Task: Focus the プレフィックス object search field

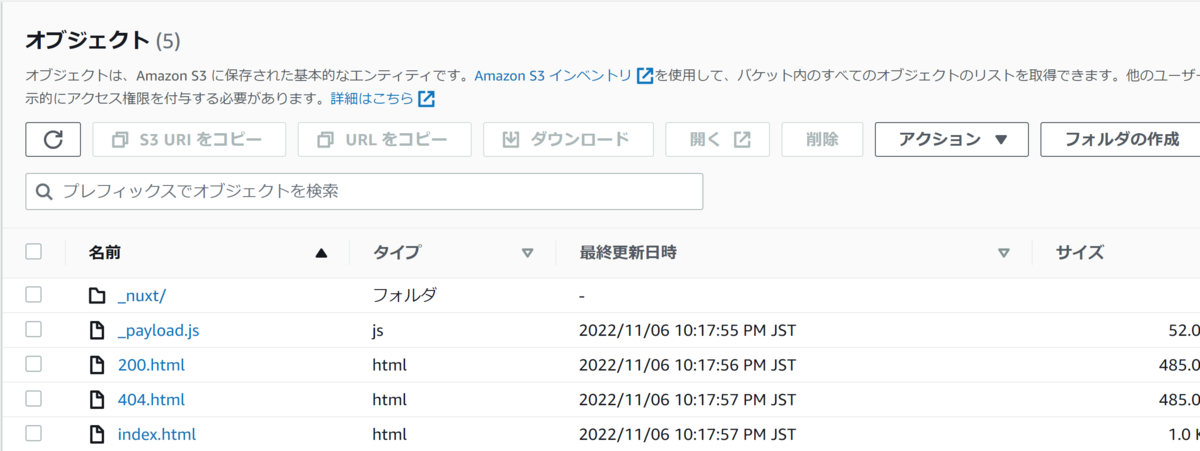Action: click(364, 191)
